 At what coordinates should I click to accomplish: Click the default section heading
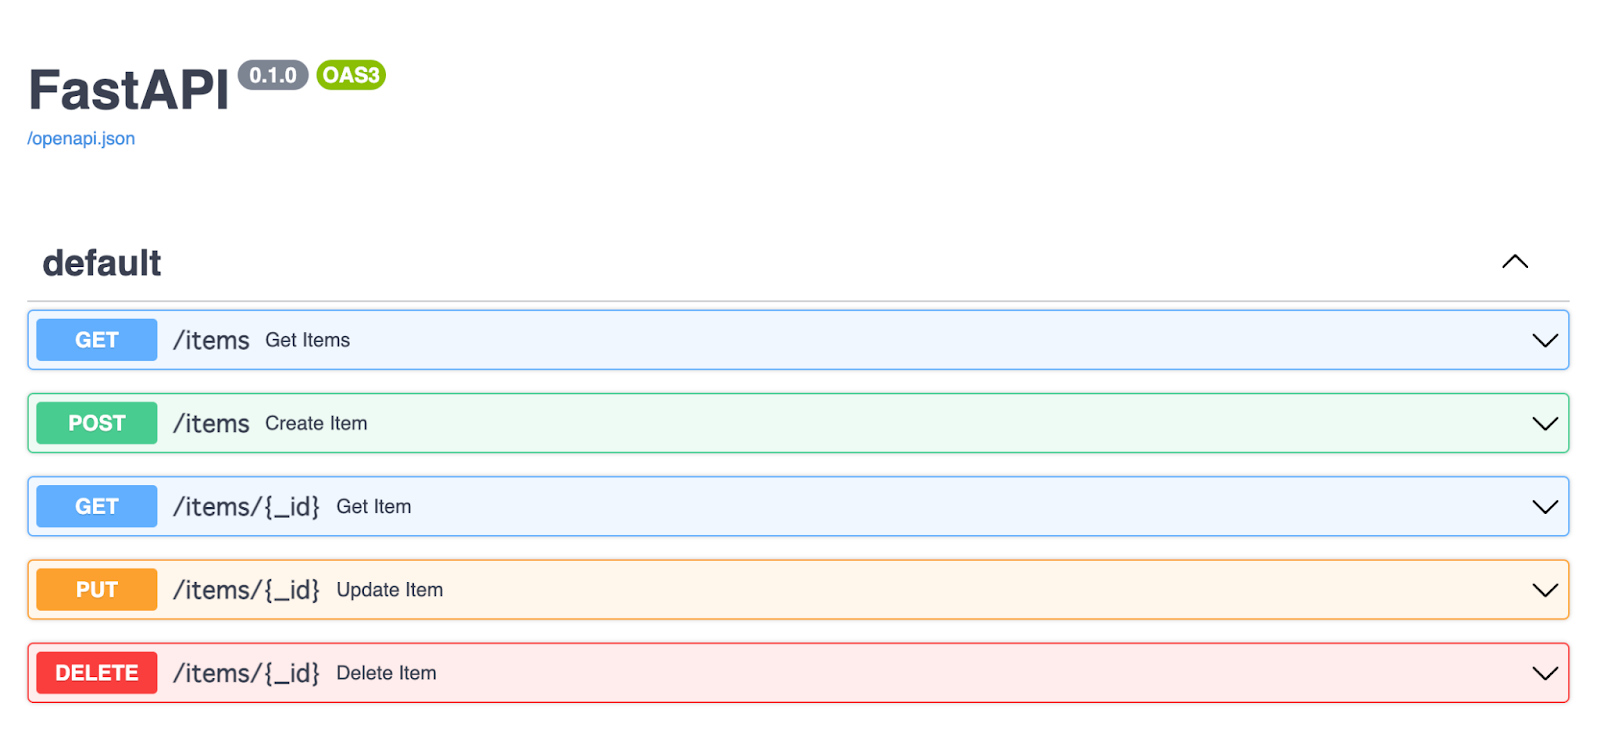pos(102,263)
